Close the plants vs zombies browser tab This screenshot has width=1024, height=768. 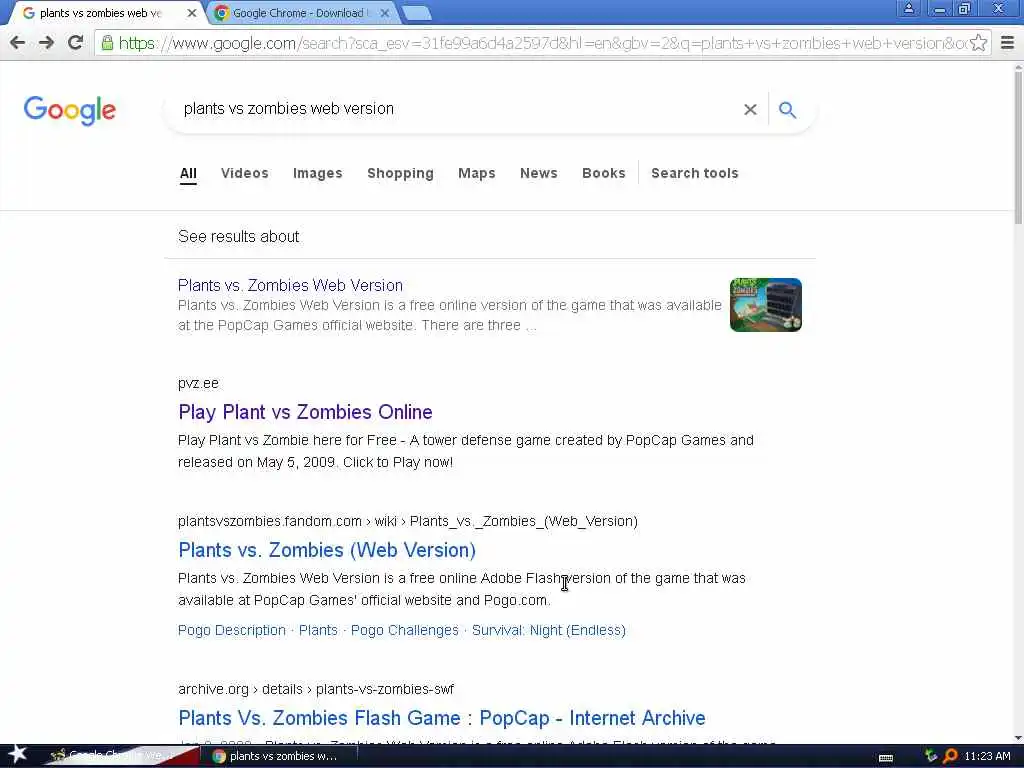191,12
